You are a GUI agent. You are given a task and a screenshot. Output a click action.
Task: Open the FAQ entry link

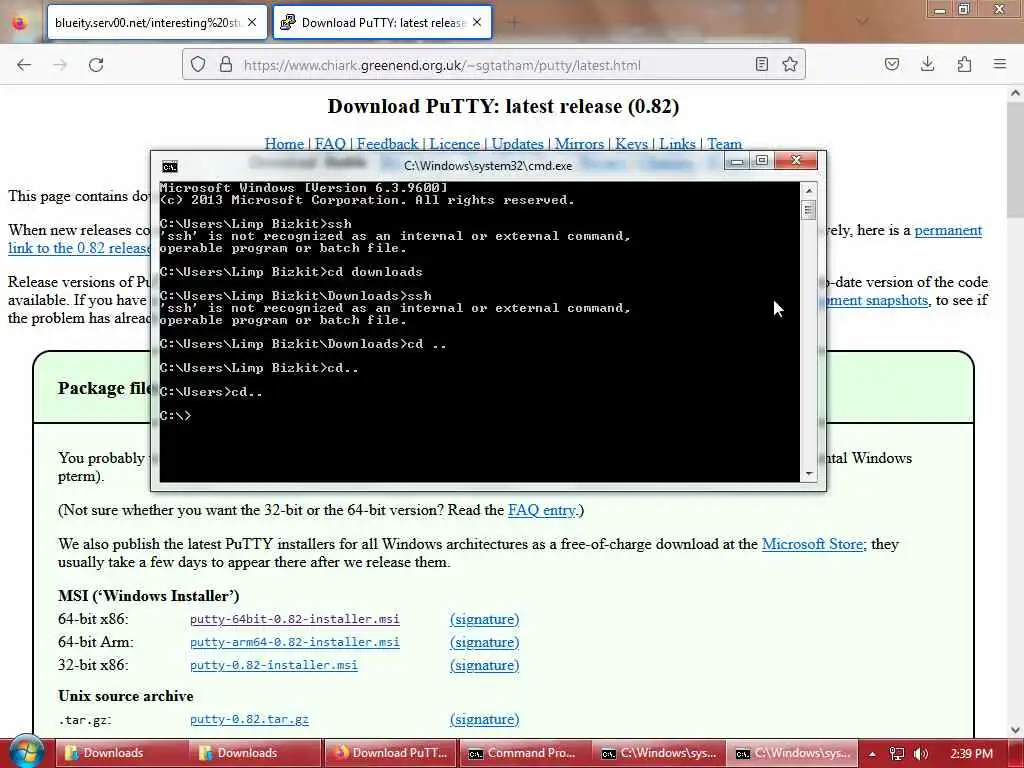(542, 510)
